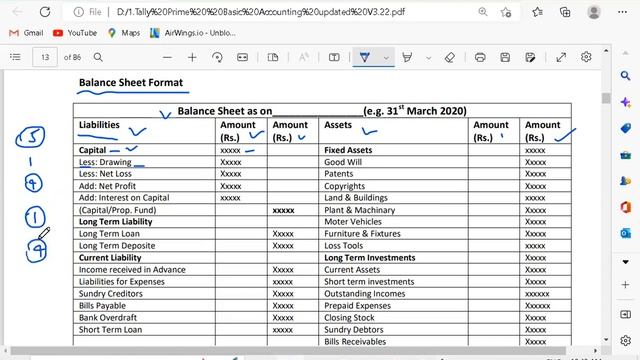Open the Maps bookmark
The image size is (640, 360).
(x=124, y=33)
